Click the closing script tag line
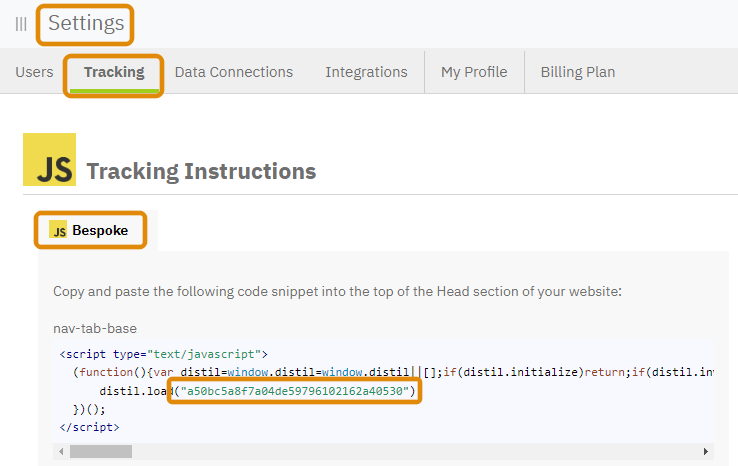738x466 pixels. pos(89,427)
